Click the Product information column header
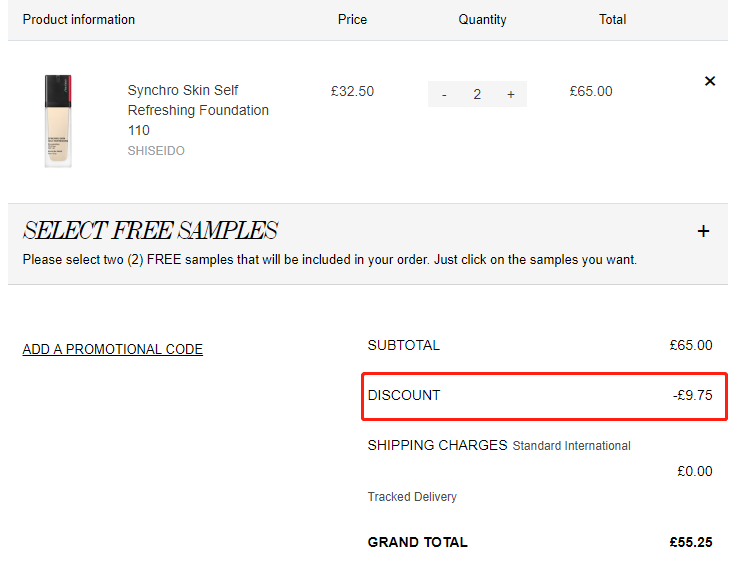This screenshot has height=571, width=743. coord(79,19)
